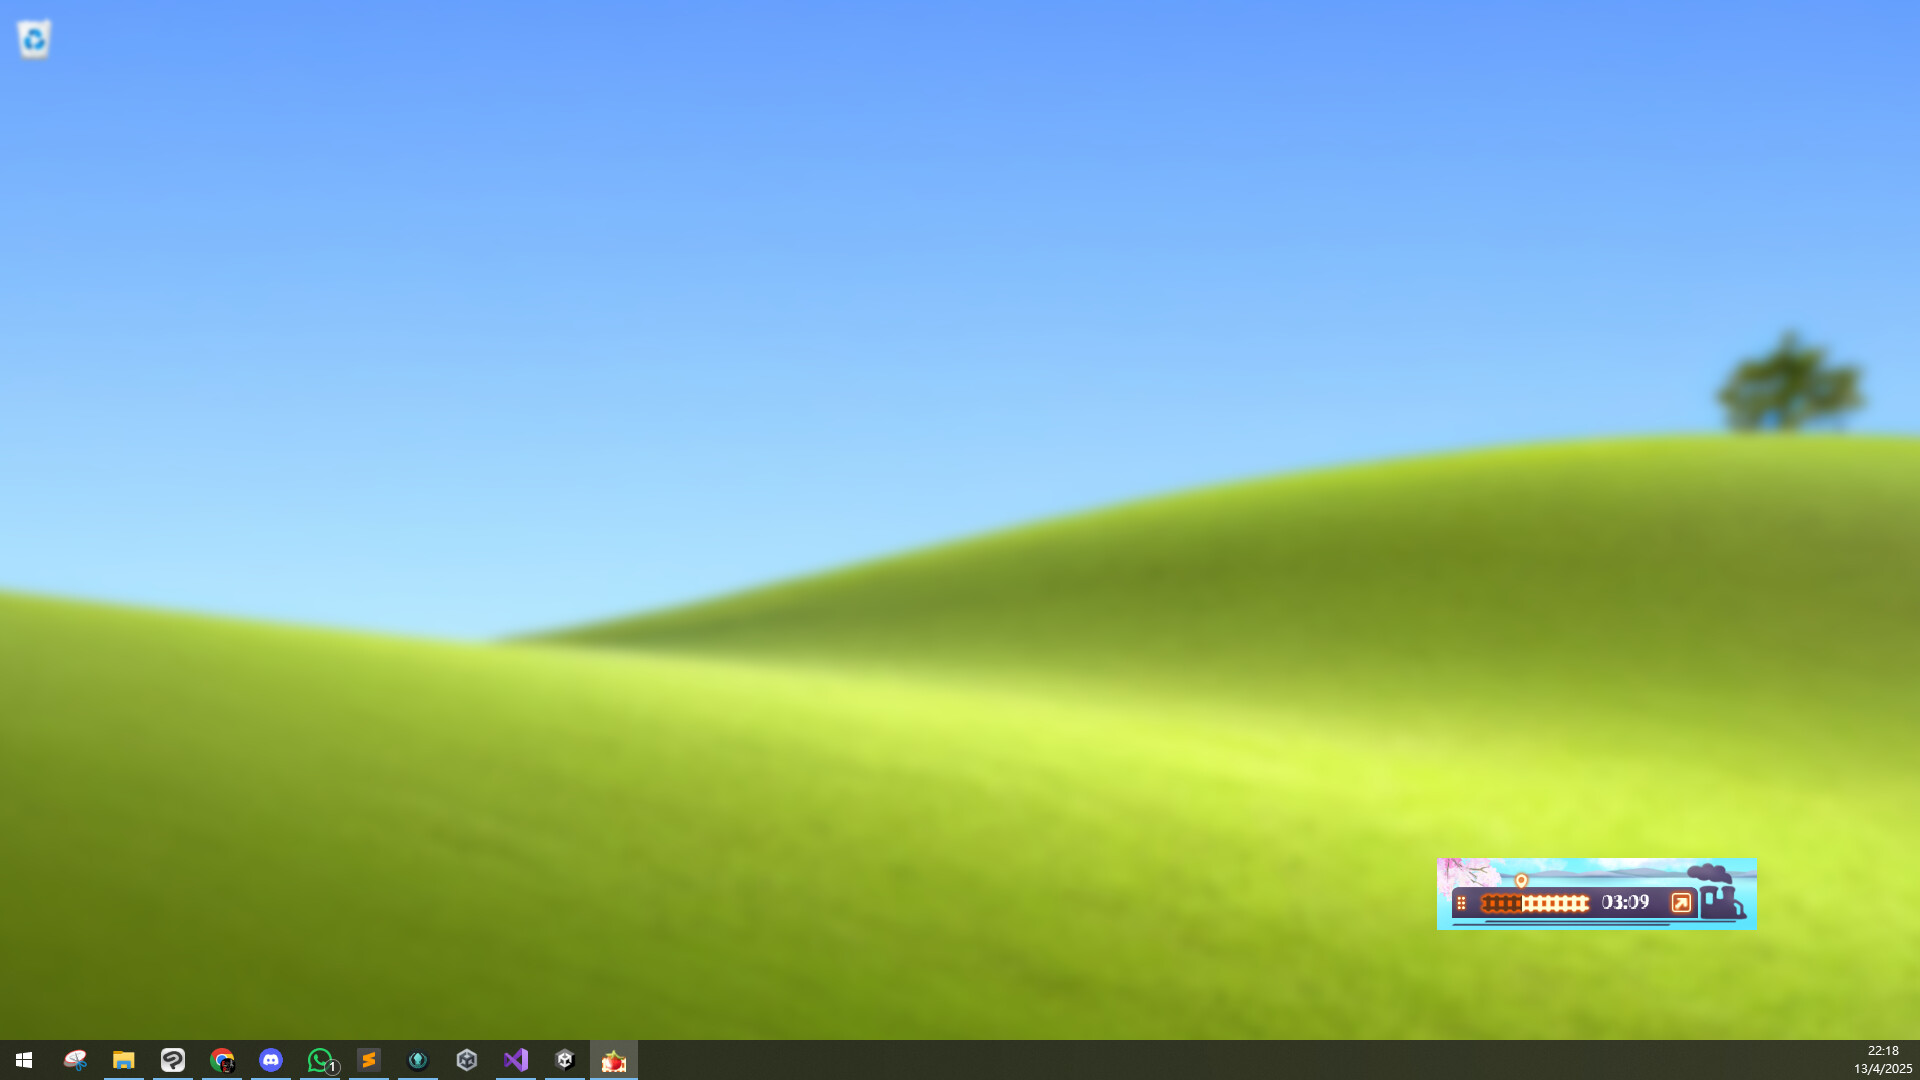This screenshot has height=1080, width=1920.
Task: Click the location pin above the railroad track
Action: [1521, 881]
